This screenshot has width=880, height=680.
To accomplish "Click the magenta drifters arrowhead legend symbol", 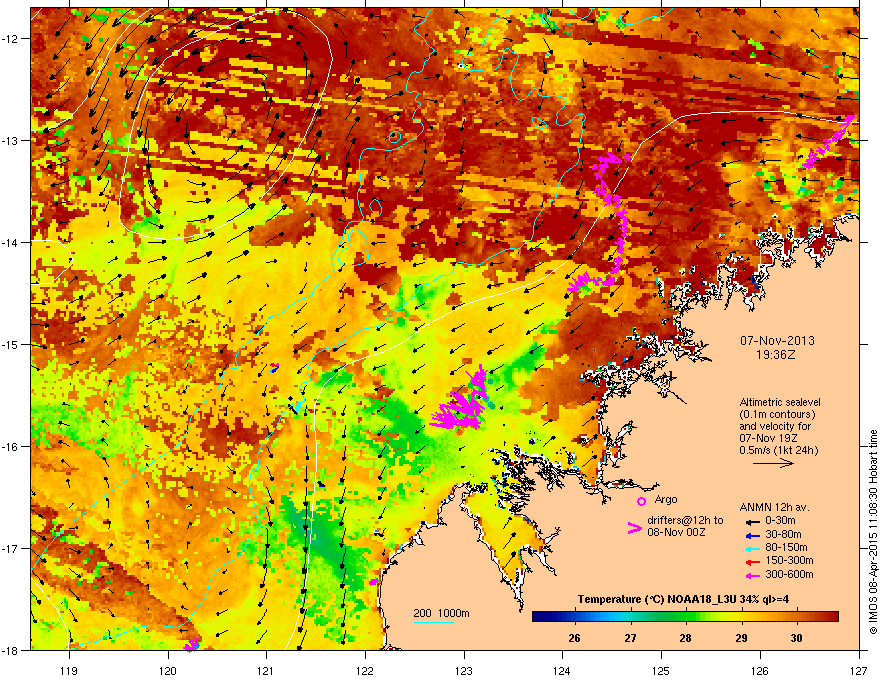I will point(634,528).
